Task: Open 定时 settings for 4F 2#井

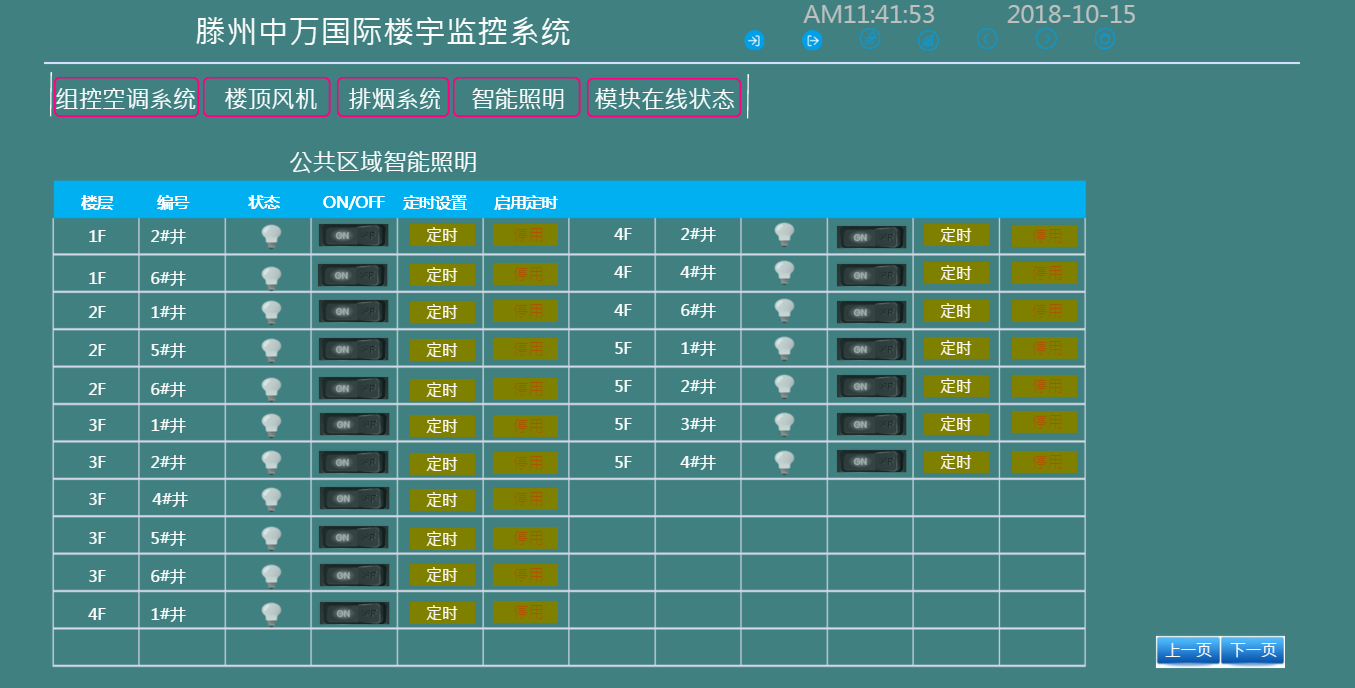Action: [x=956, y=235]
